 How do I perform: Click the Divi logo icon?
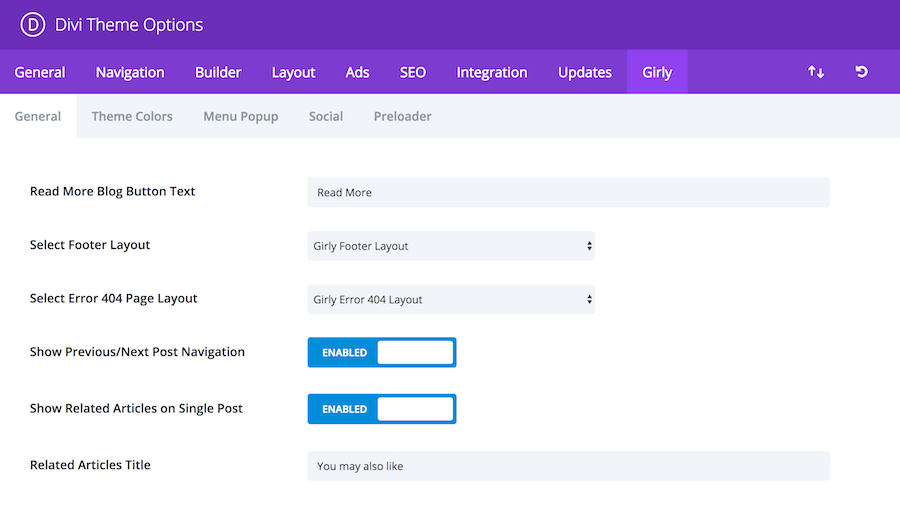tap(33, 25)
